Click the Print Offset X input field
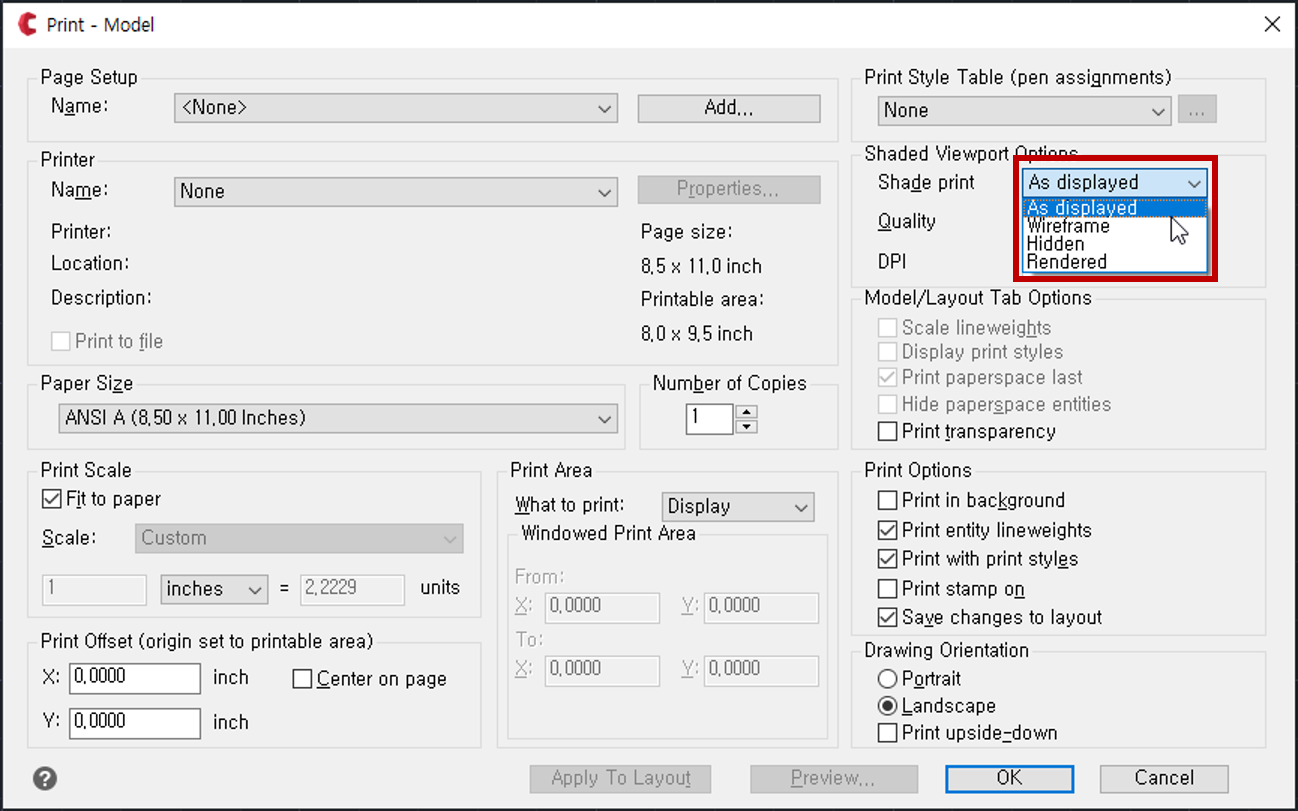1298x811 pixels. pos(135,677)
